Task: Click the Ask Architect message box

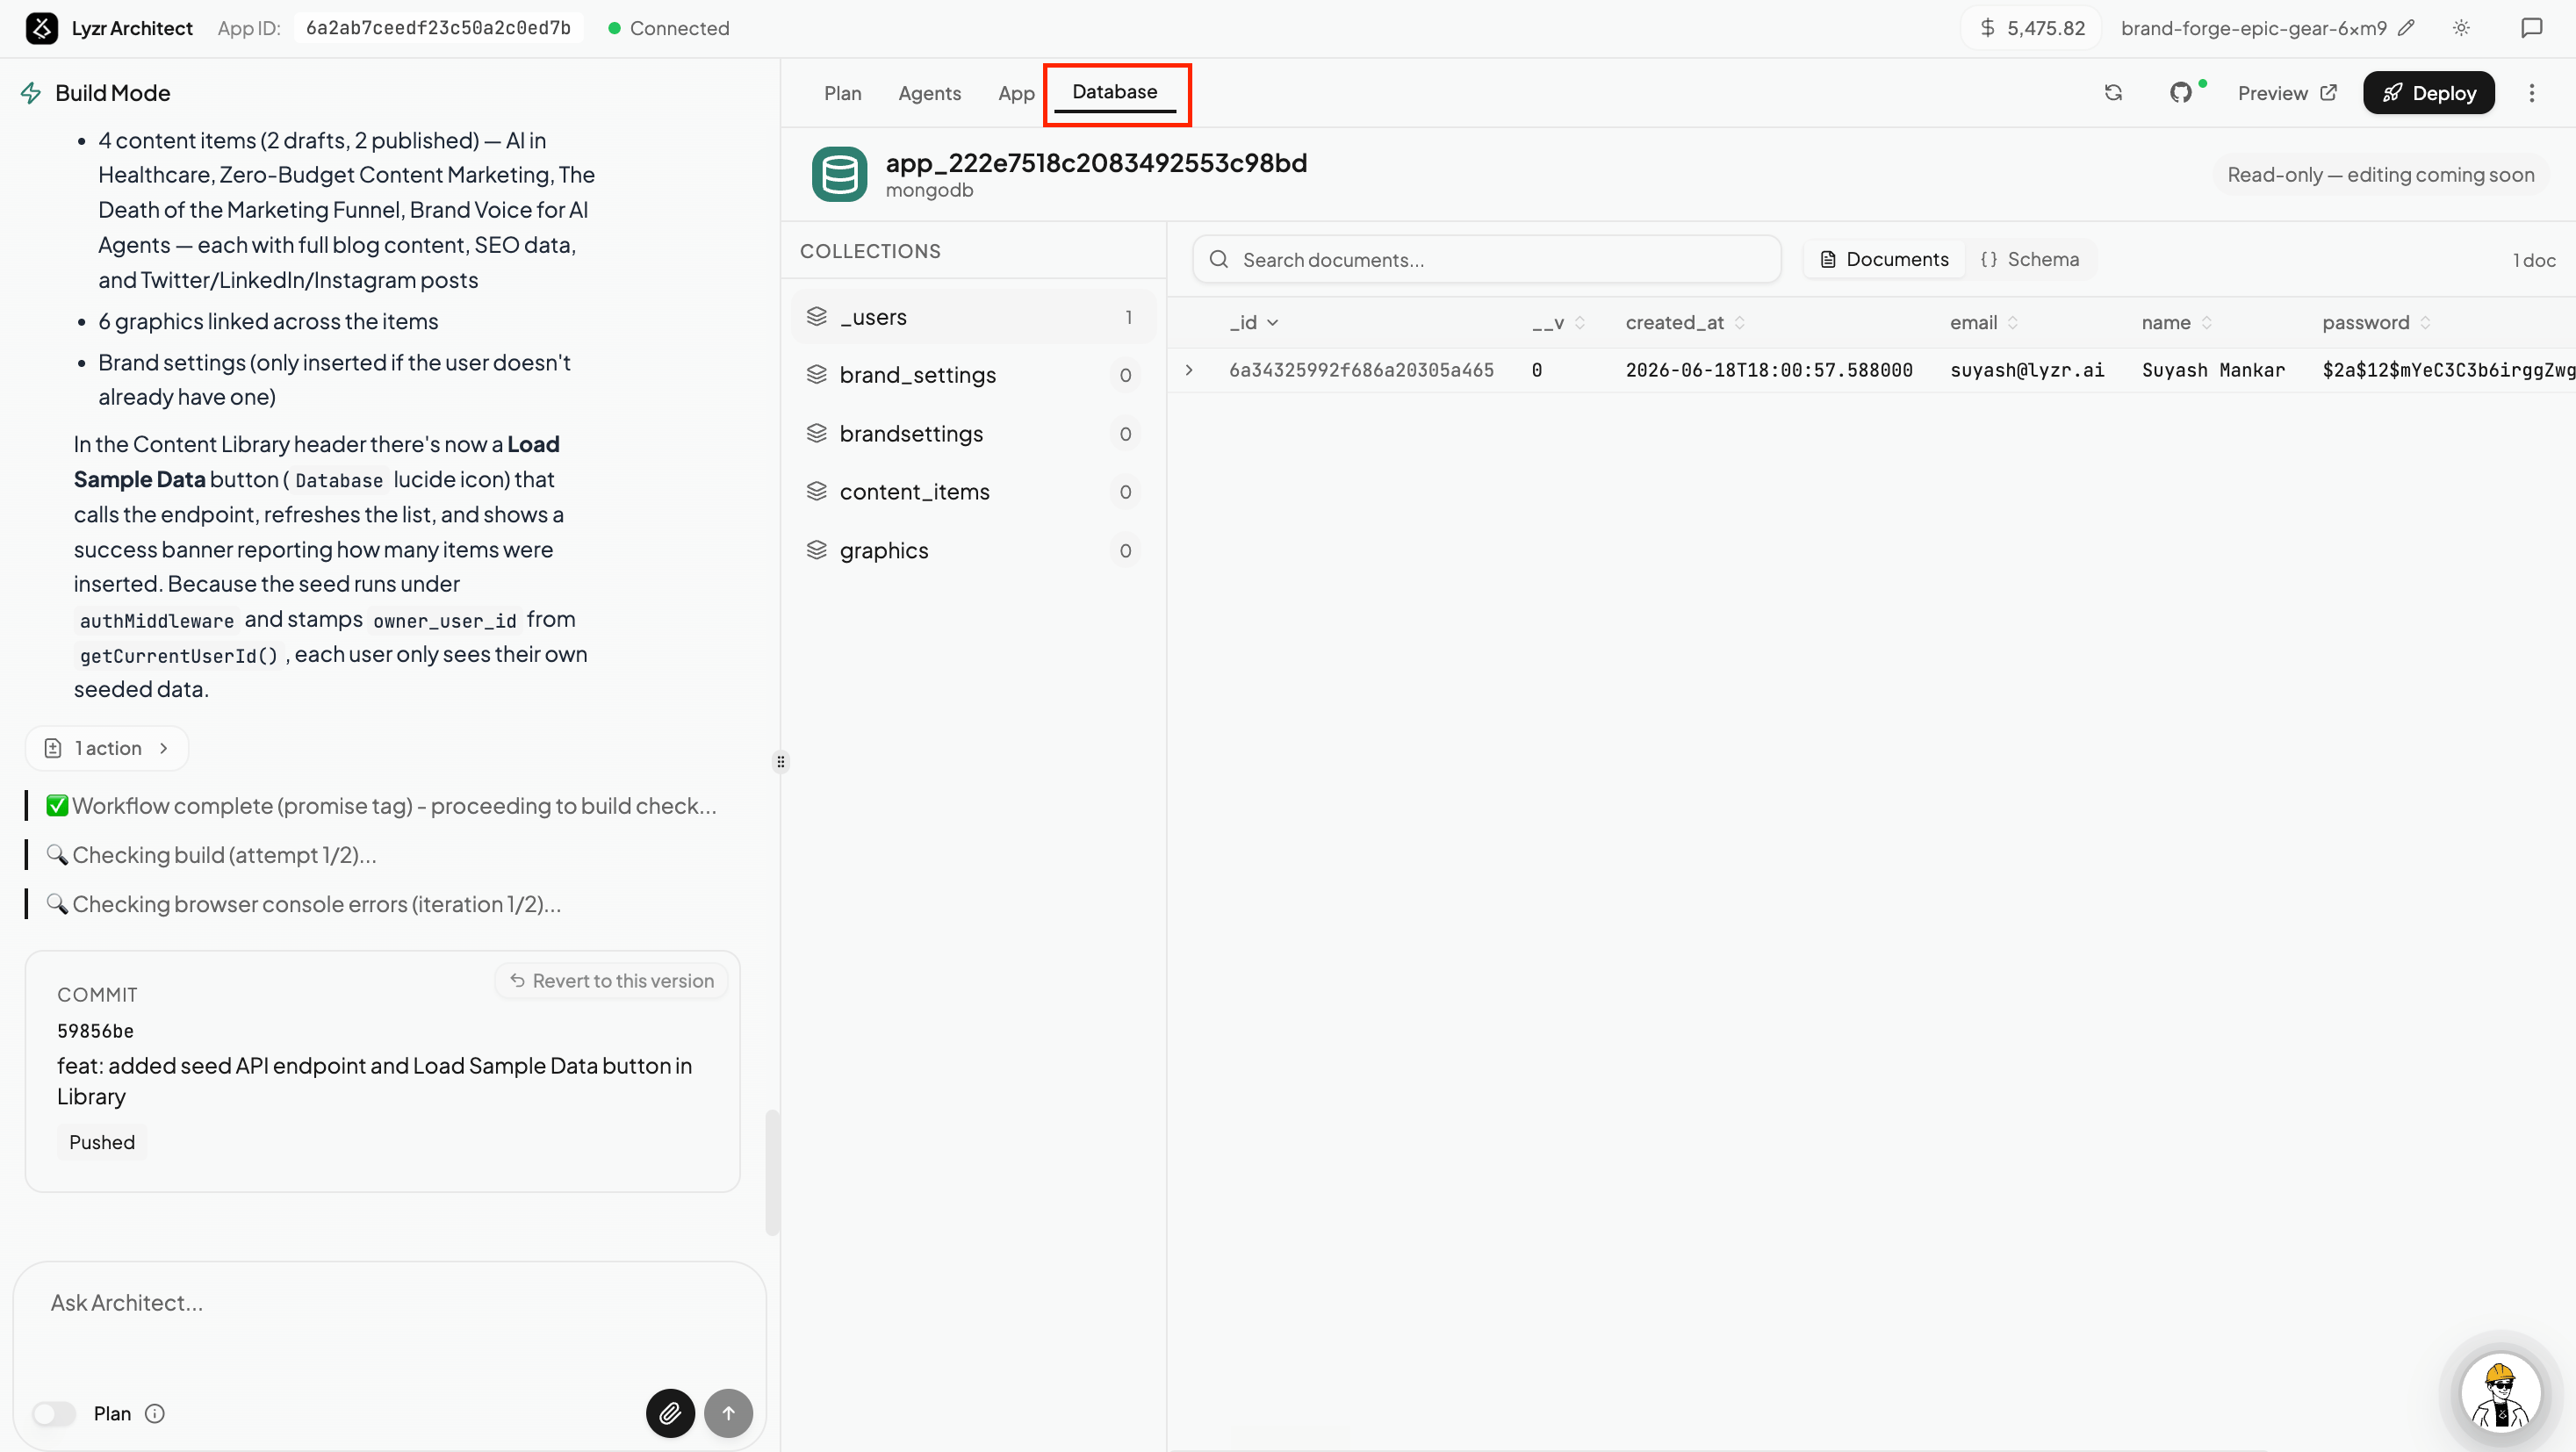Action: 389,1303
